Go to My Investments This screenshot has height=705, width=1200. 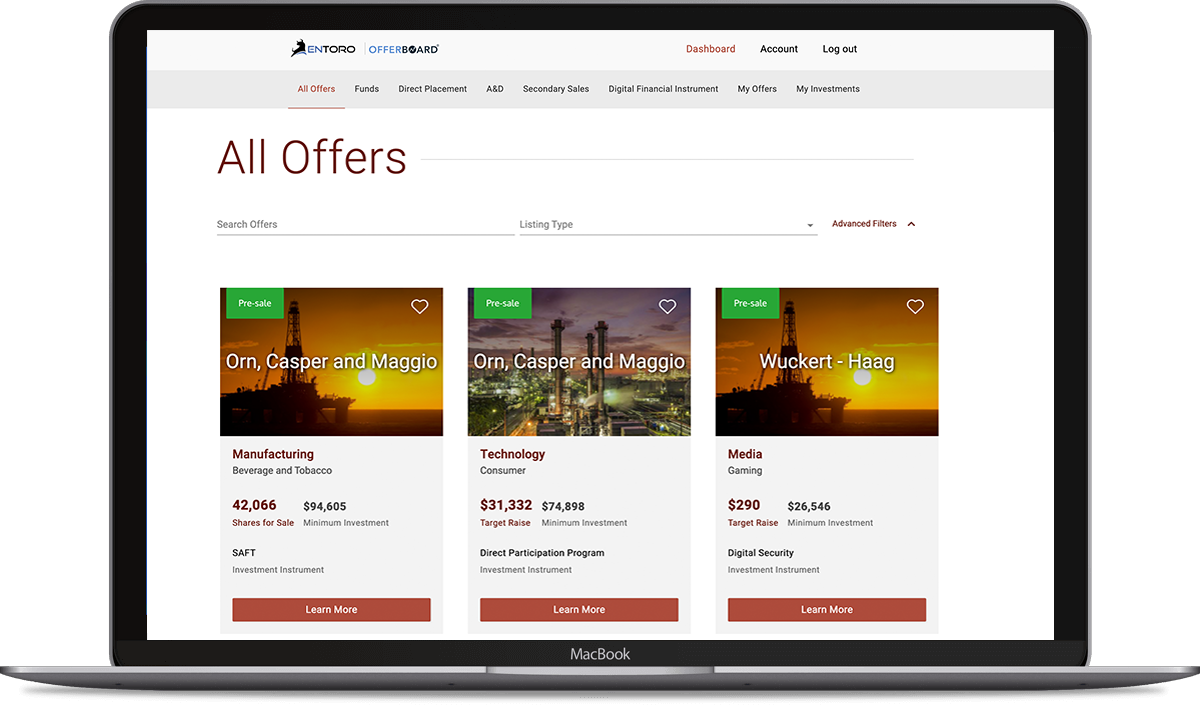[828, 89]
